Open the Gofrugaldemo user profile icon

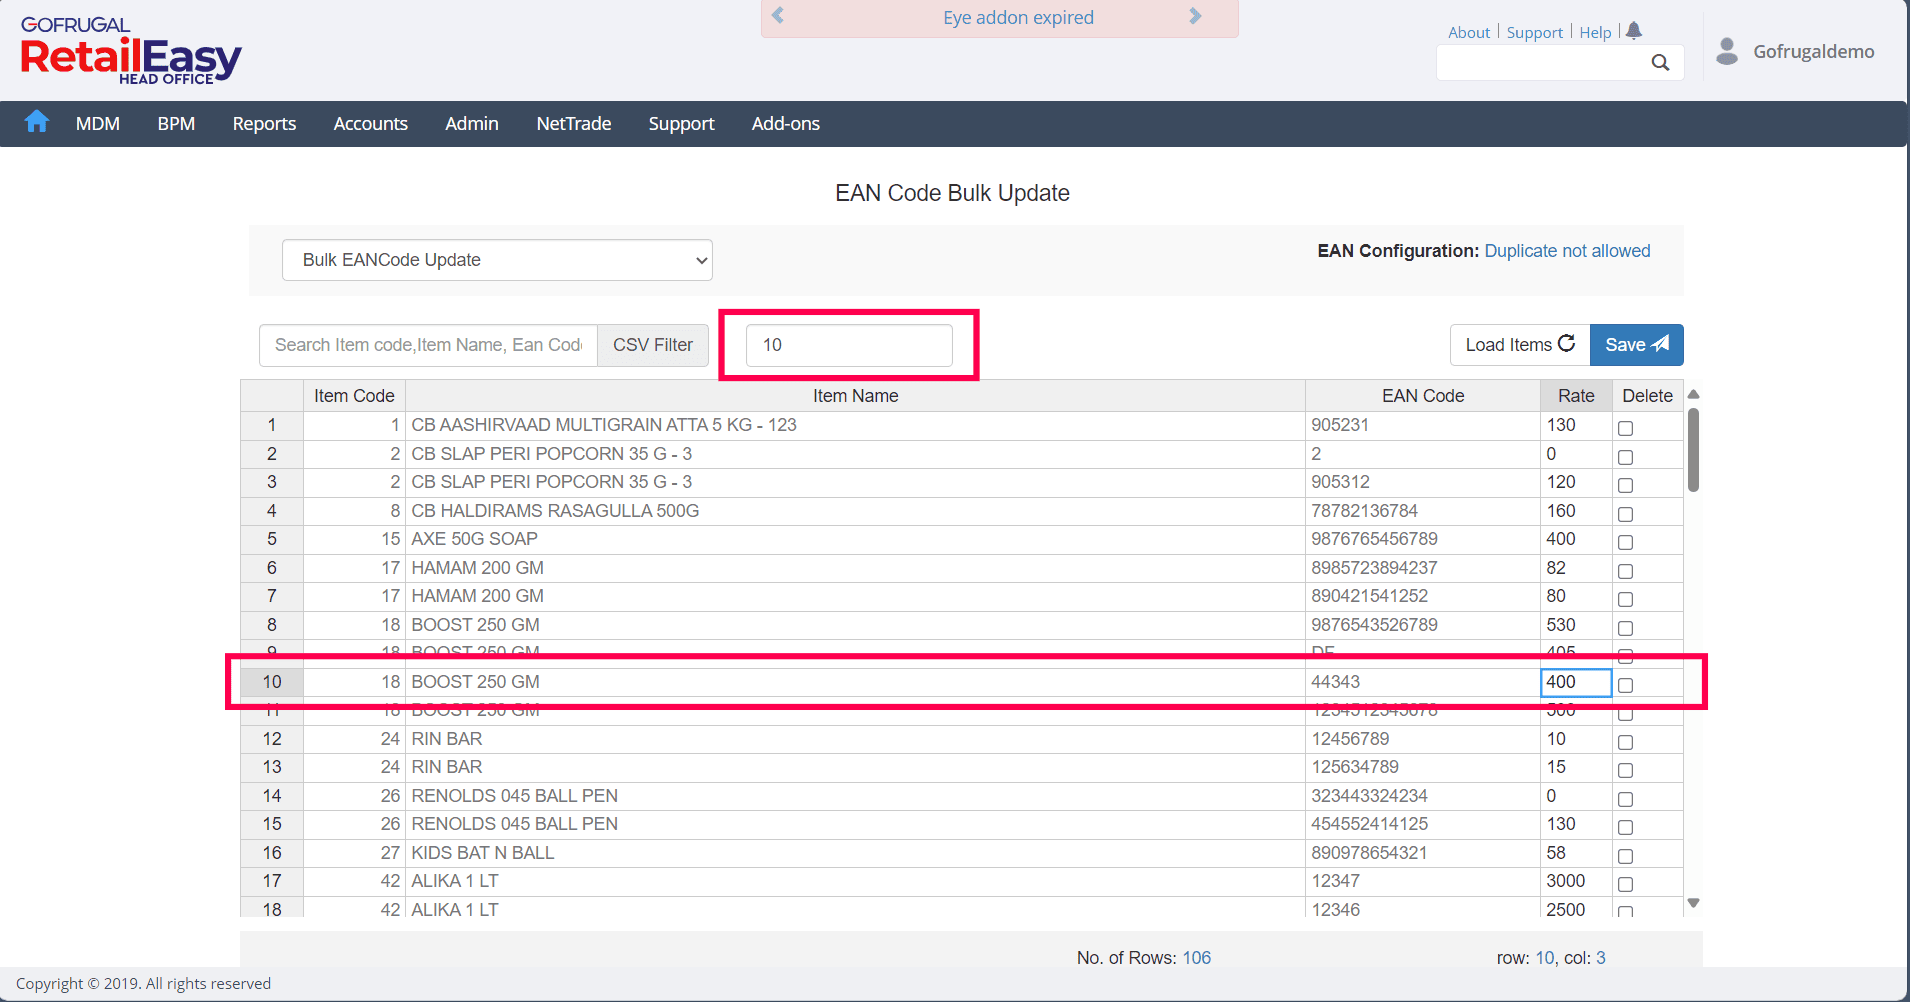[1727, 51]
